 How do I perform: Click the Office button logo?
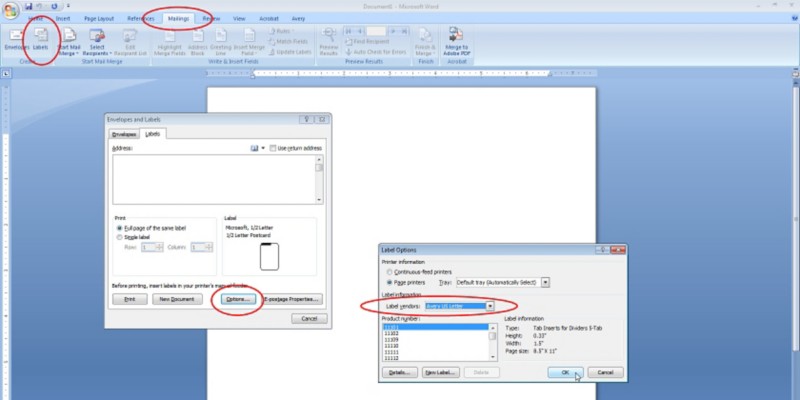coord(11,9)
